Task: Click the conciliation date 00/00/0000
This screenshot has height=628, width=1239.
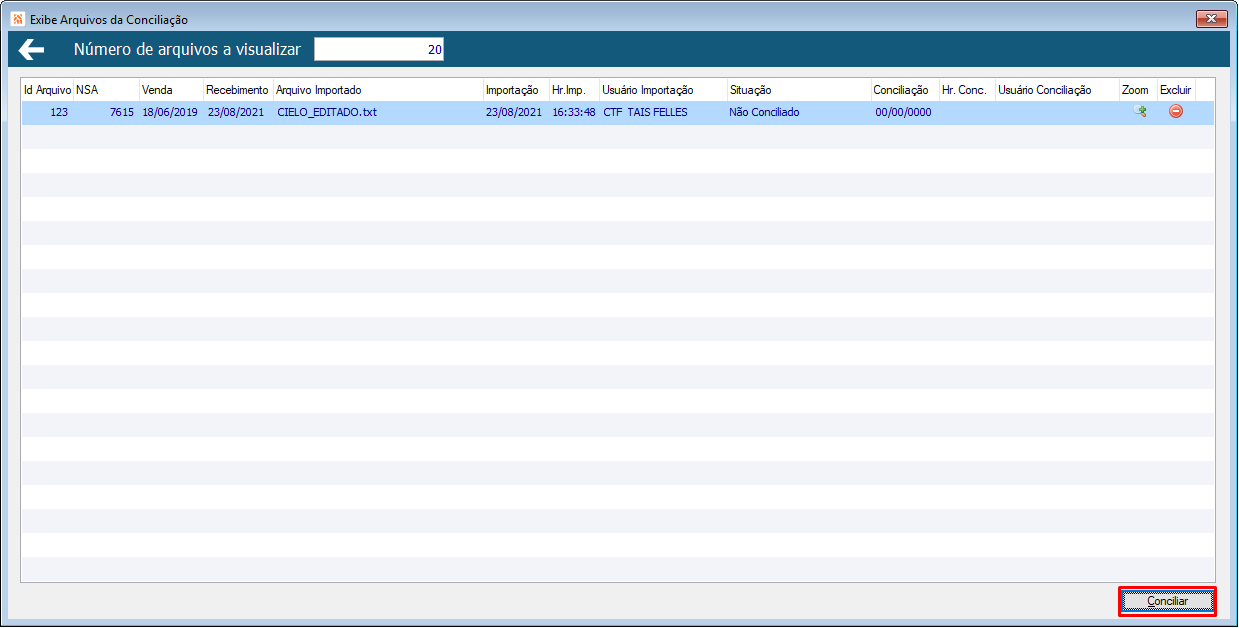Action: 903,112
